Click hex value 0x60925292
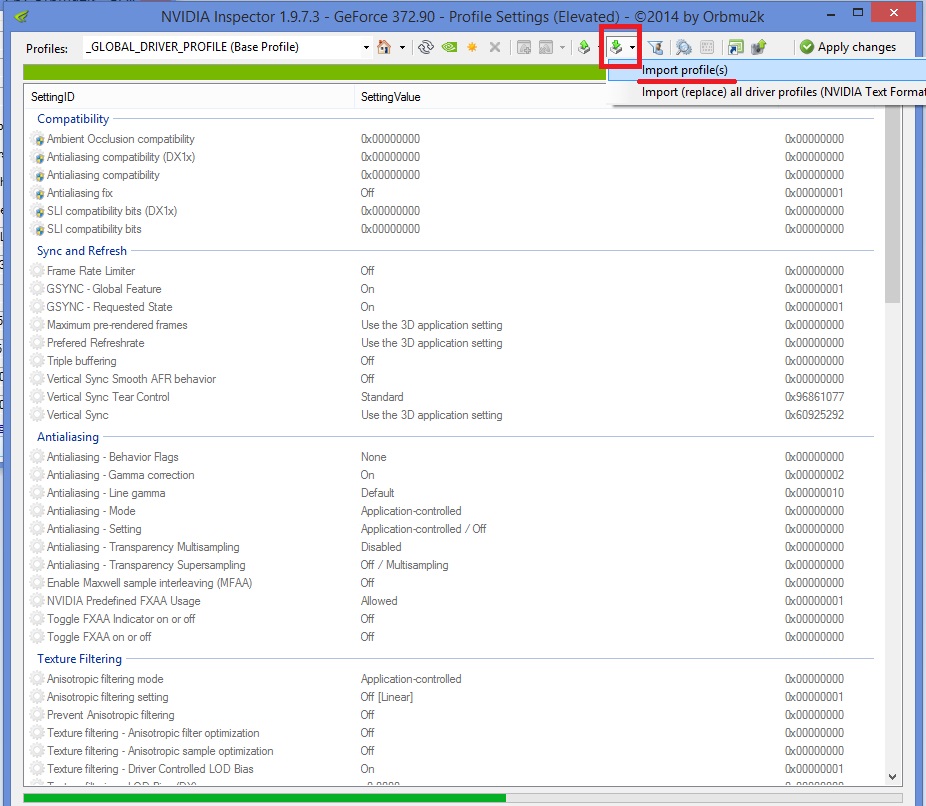 pos(814,415)
